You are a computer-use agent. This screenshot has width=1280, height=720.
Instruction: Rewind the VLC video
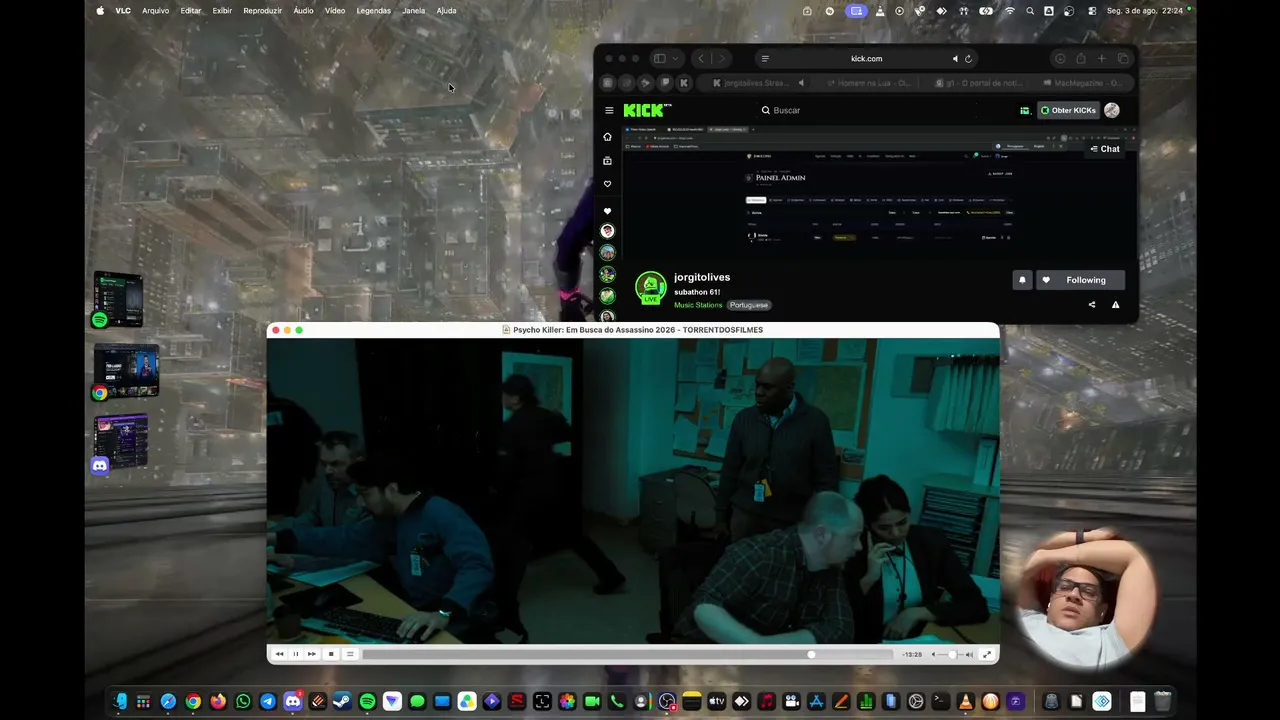click(279, 654)
